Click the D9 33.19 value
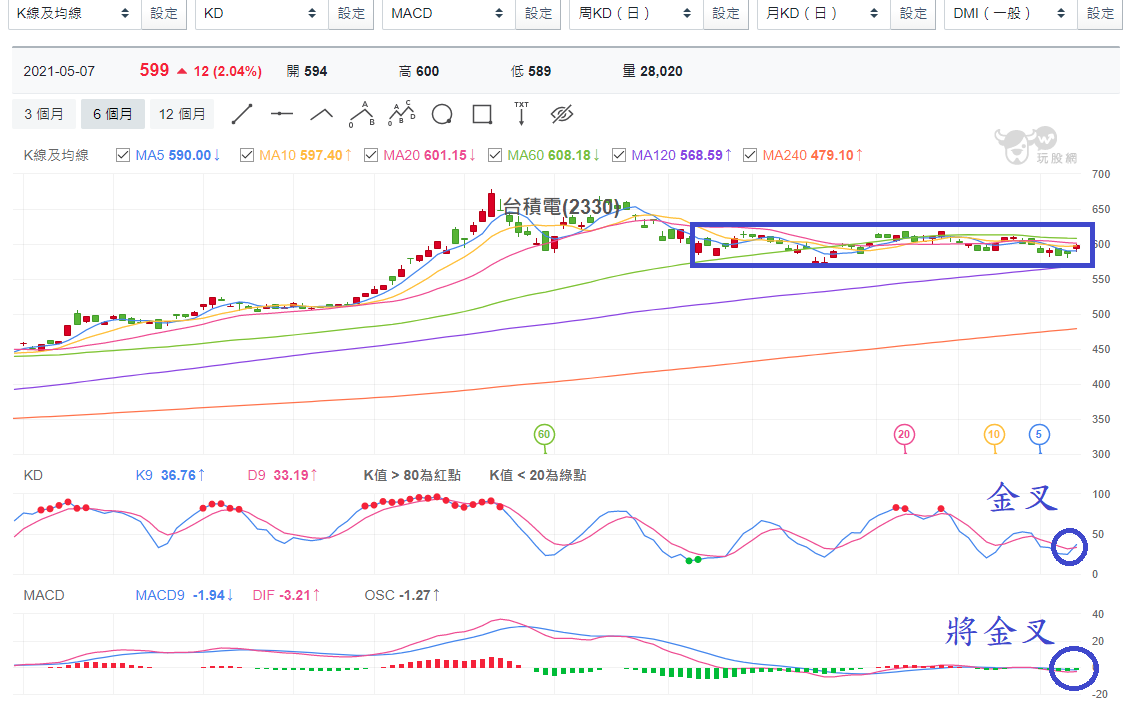 click(x=283, y=475)
